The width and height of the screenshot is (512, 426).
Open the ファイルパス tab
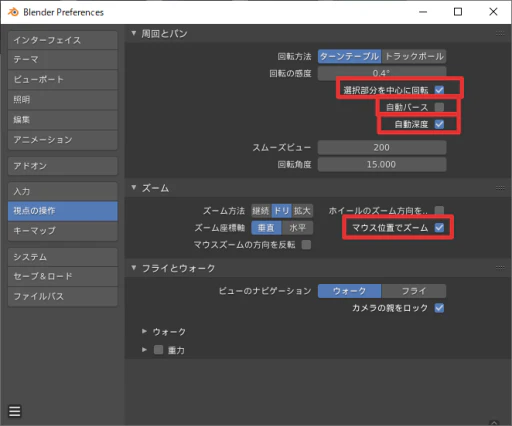(63, 296)
